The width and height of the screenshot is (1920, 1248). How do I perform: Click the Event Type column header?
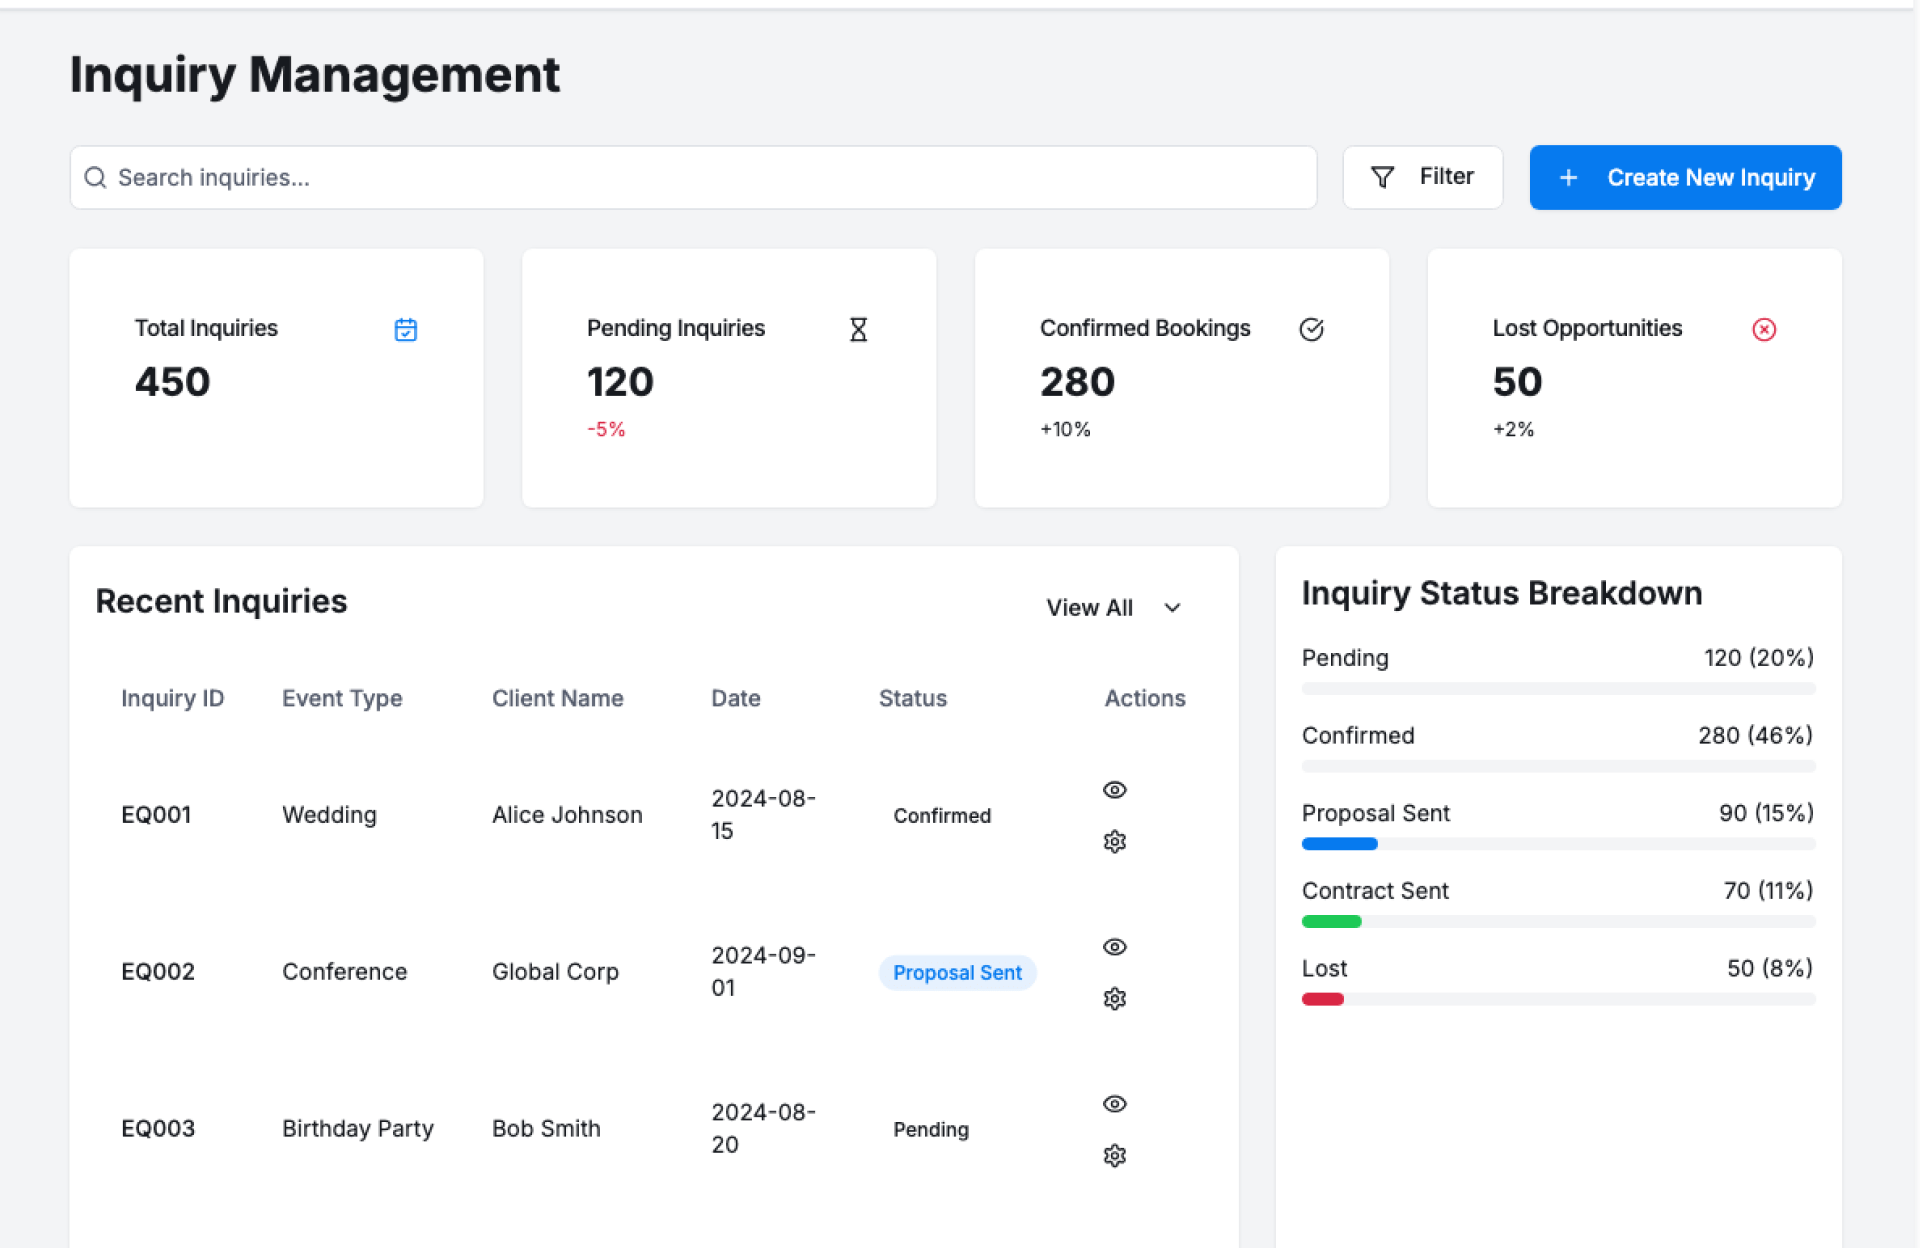tap(342, 698)
